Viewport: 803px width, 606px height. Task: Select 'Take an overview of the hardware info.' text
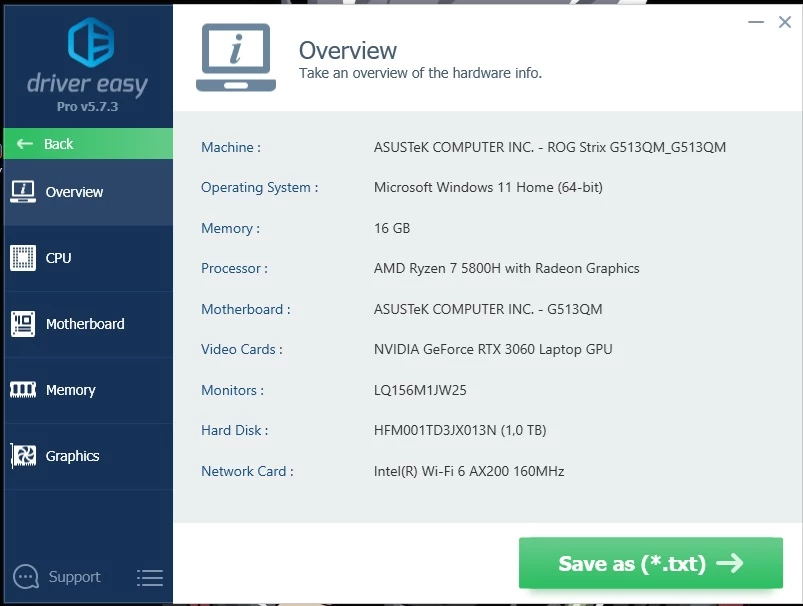pyautogui.click(x=420, y=73)
